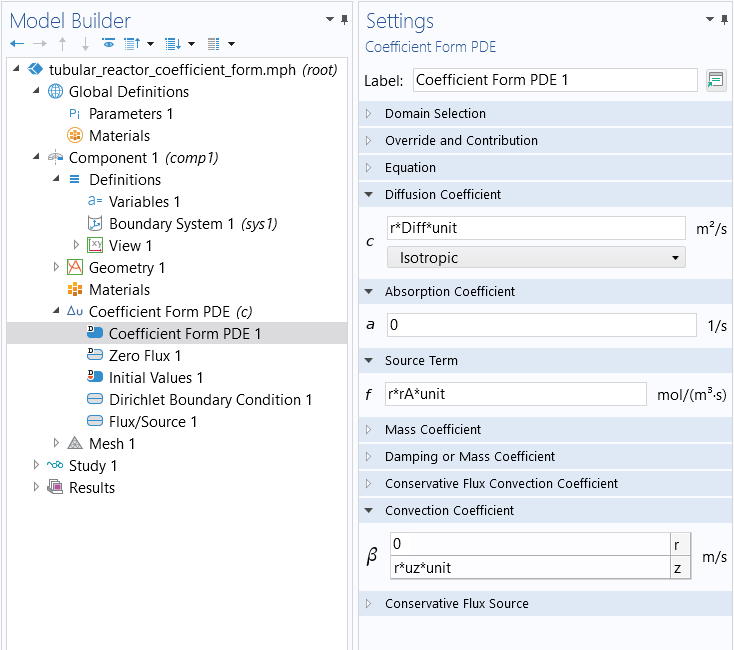Expand the Geometry 1 branch
Screen dimensions: 734x650
tap(56, 267)
